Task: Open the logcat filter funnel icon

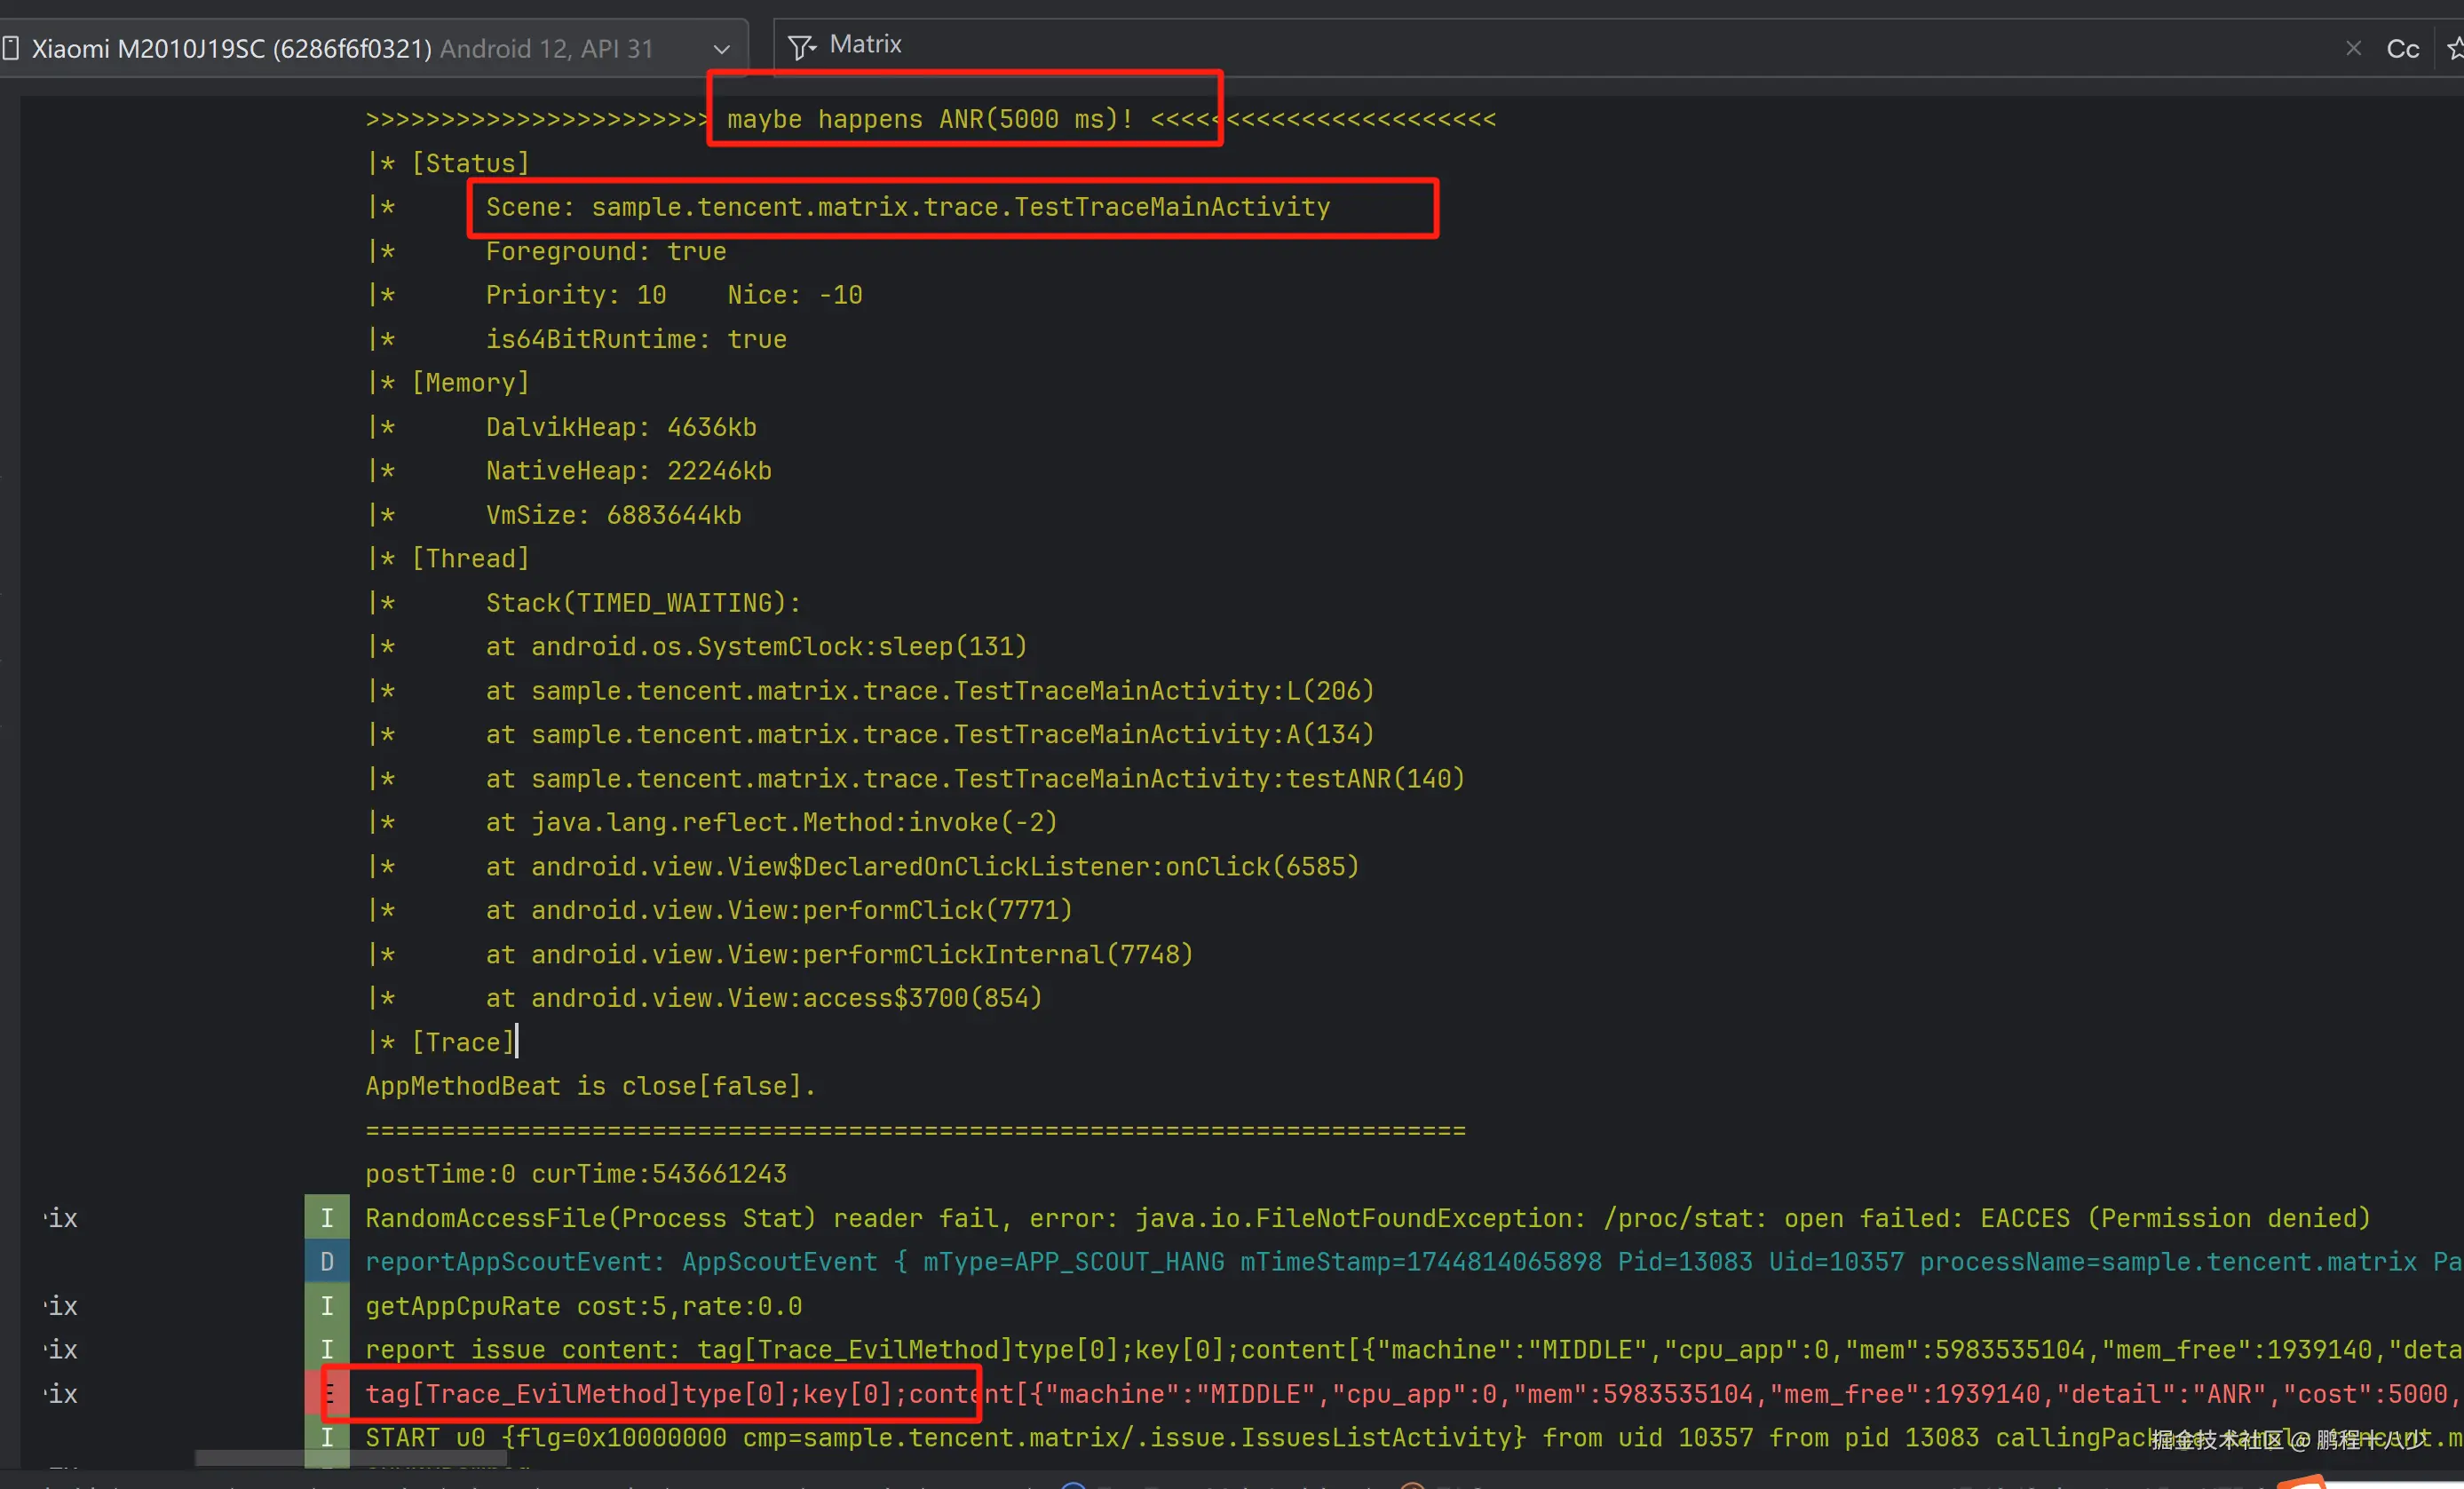Action: pos(801,46)
